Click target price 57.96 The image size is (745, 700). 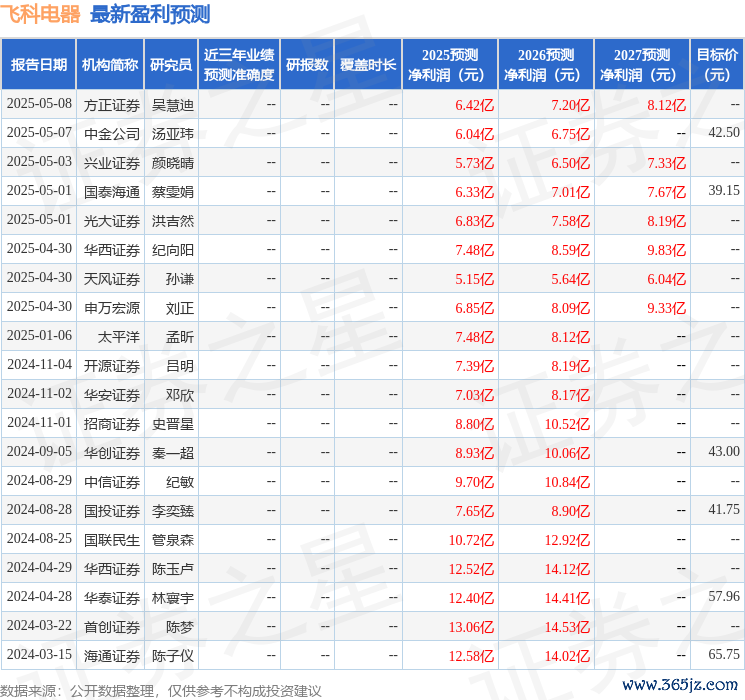pos(724,596)
